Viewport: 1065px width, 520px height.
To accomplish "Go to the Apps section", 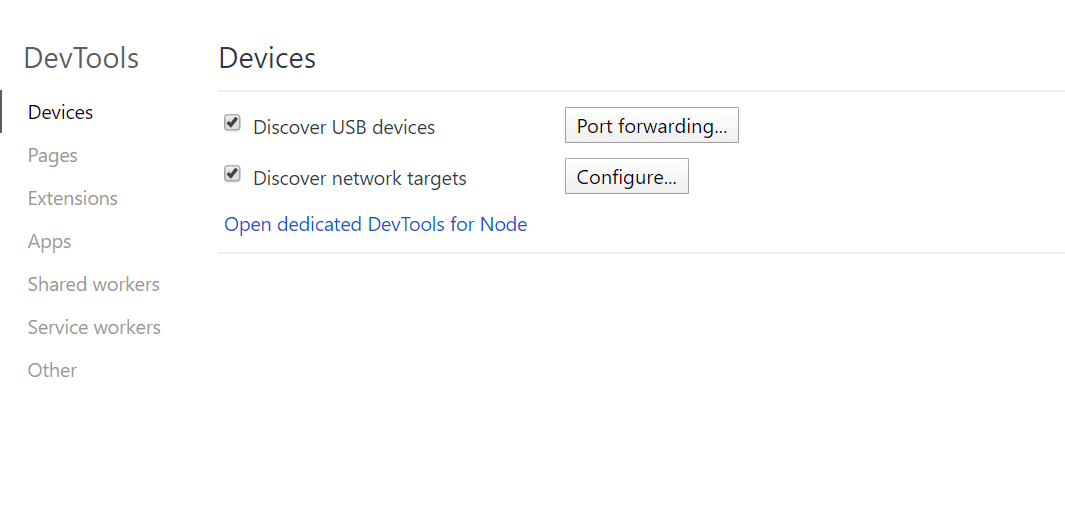I will (x=49, y=241).
